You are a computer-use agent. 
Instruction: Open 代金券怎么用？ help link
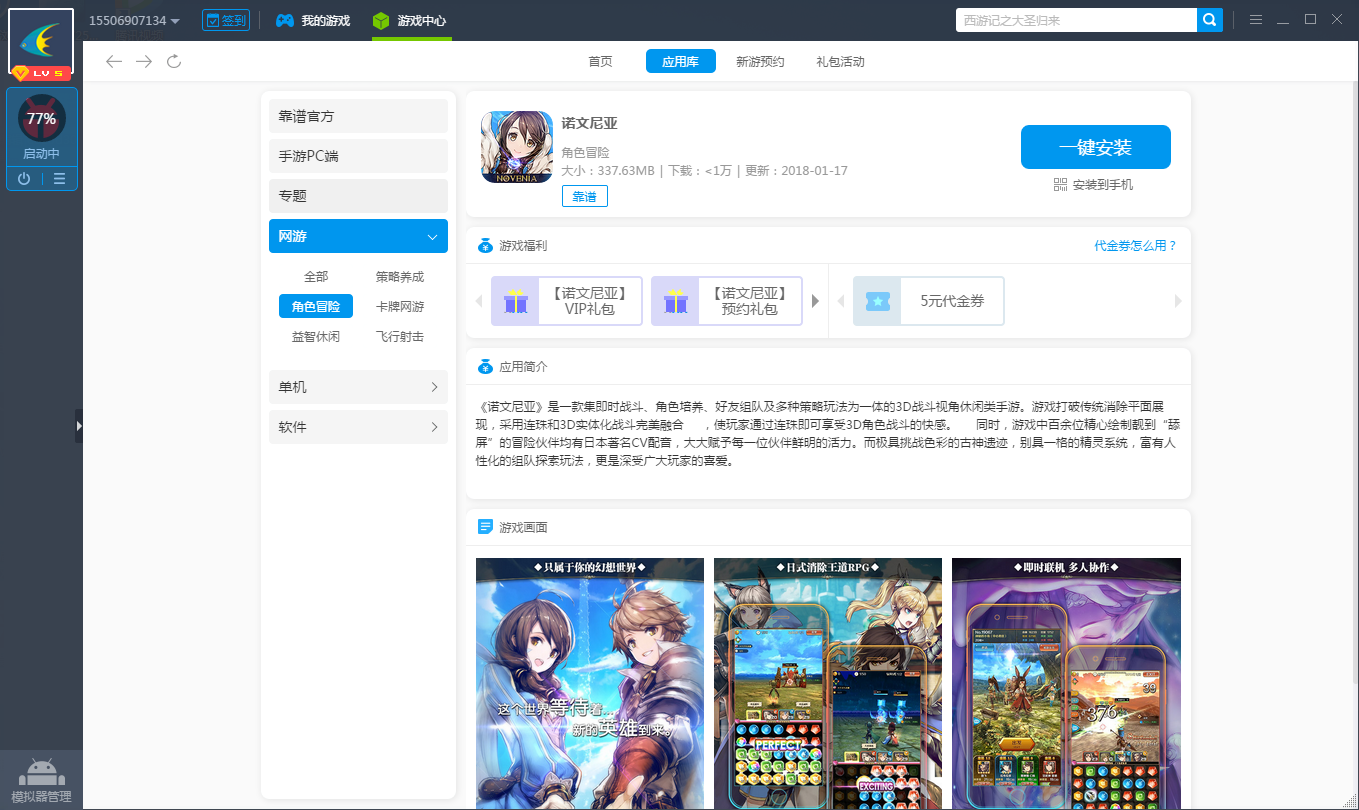1135,246
